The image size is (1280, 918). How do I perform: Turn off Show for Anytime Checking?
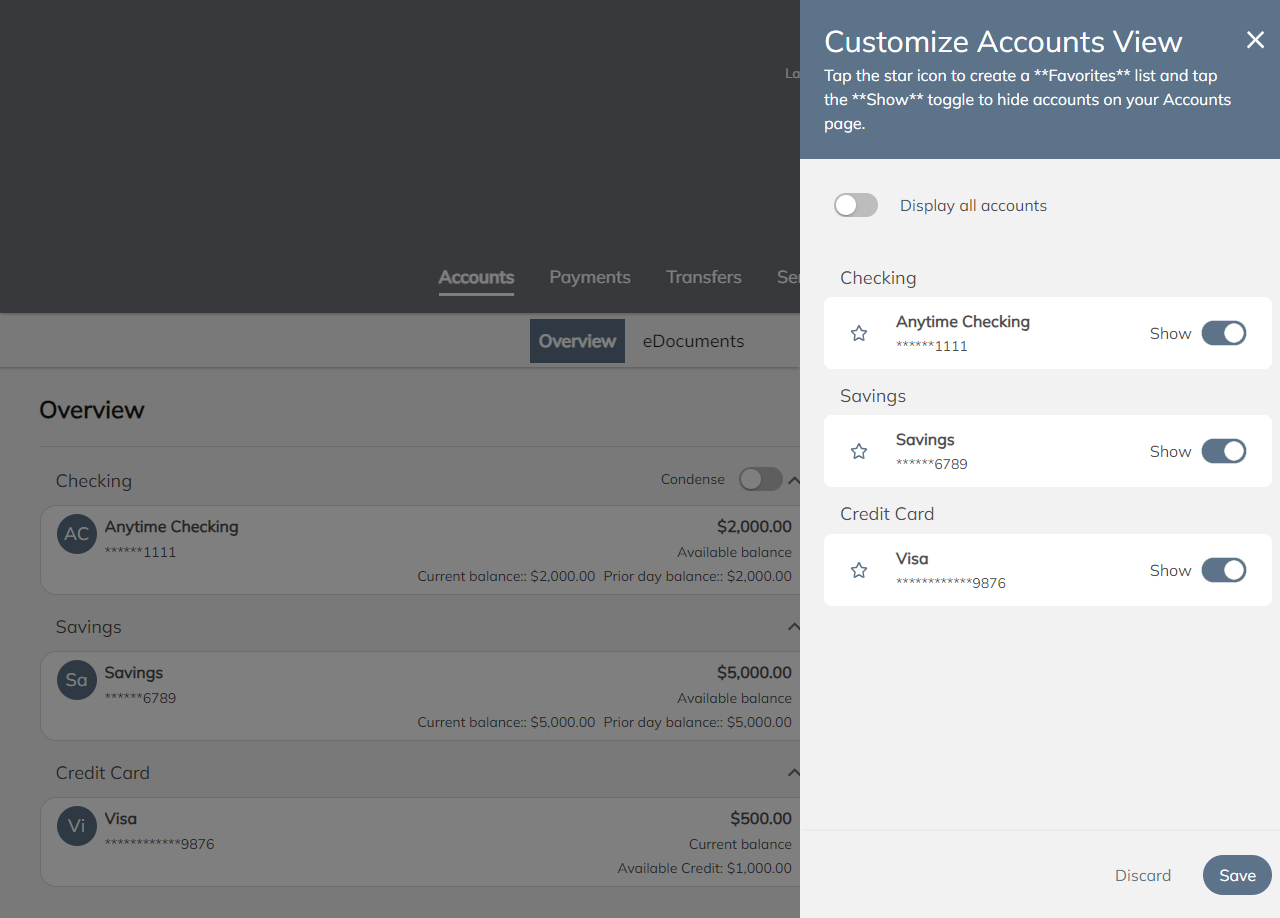point(1223,333)
